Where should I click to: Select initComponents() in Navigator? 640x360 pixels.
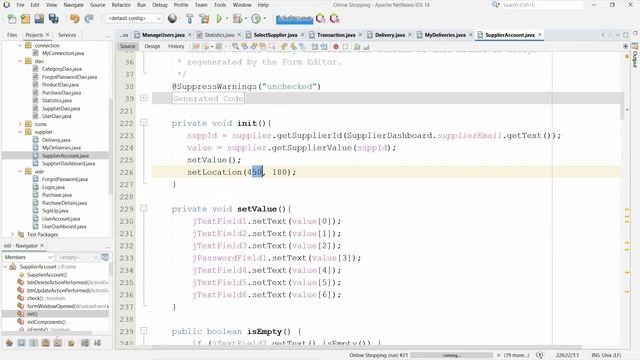point(46,322)
